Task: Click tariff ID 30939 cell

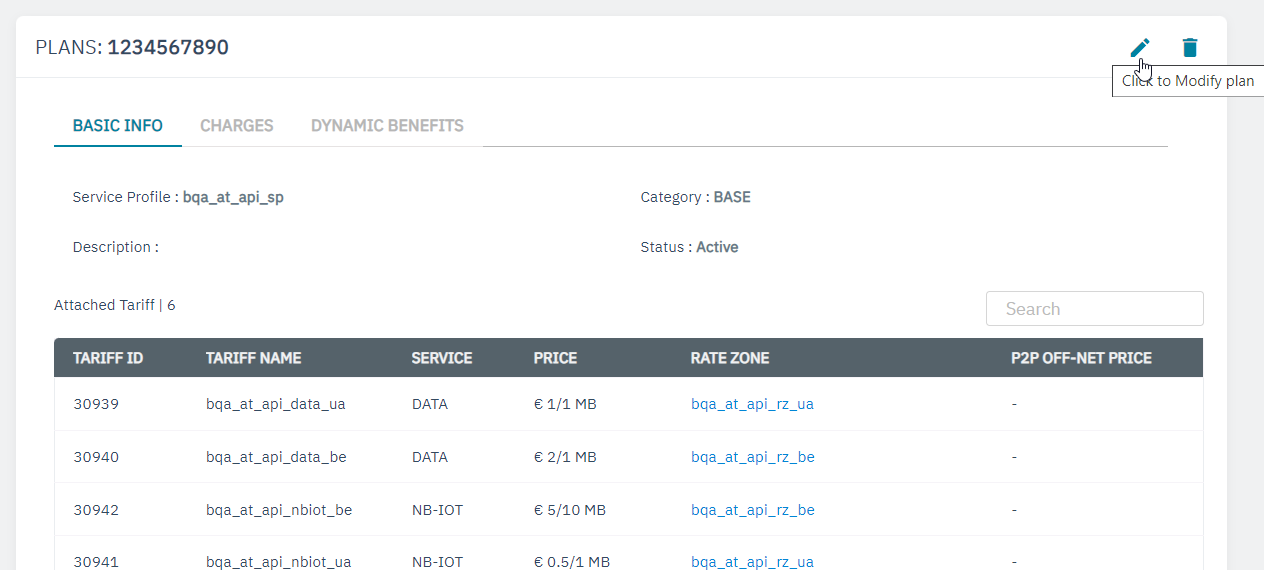Action: (96, 404)
